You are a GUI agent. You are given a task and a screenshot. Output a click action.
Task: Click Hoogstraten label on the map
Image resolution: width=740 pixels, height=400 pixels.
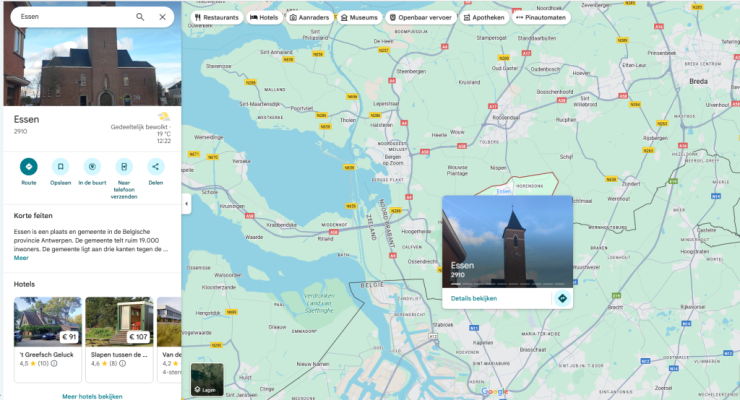tap(695, 251)
